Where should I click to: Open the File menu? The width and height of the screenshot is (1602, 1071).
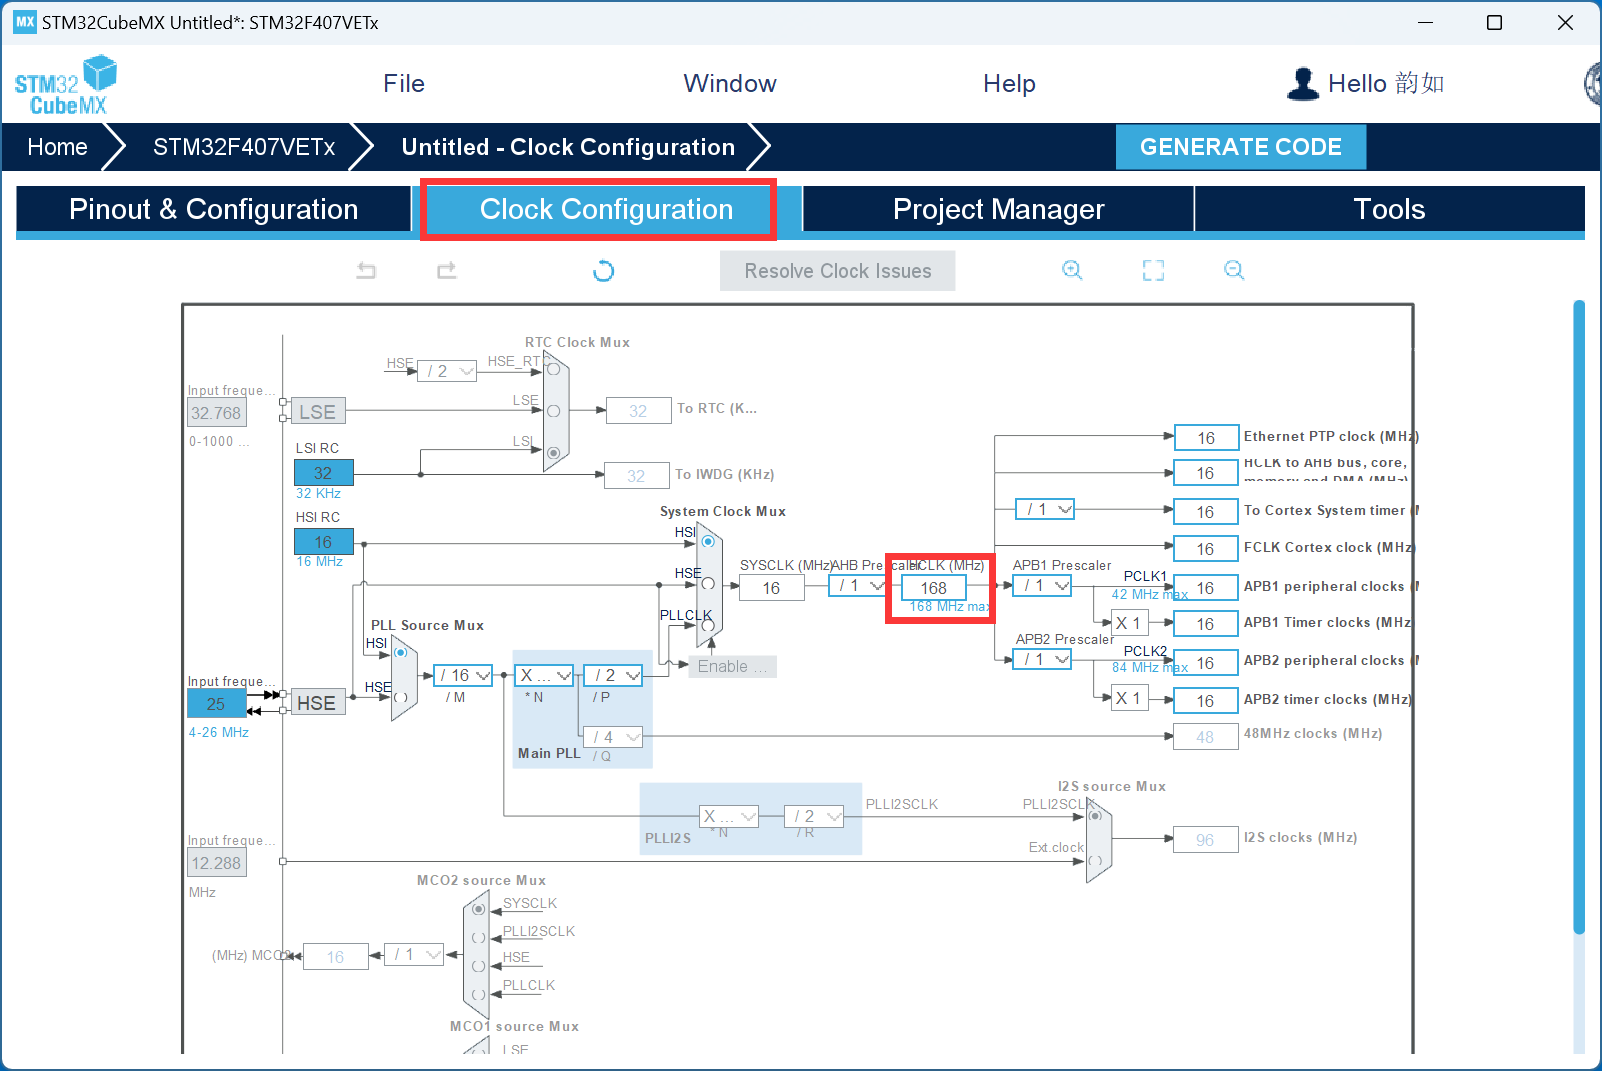(404, 84)
